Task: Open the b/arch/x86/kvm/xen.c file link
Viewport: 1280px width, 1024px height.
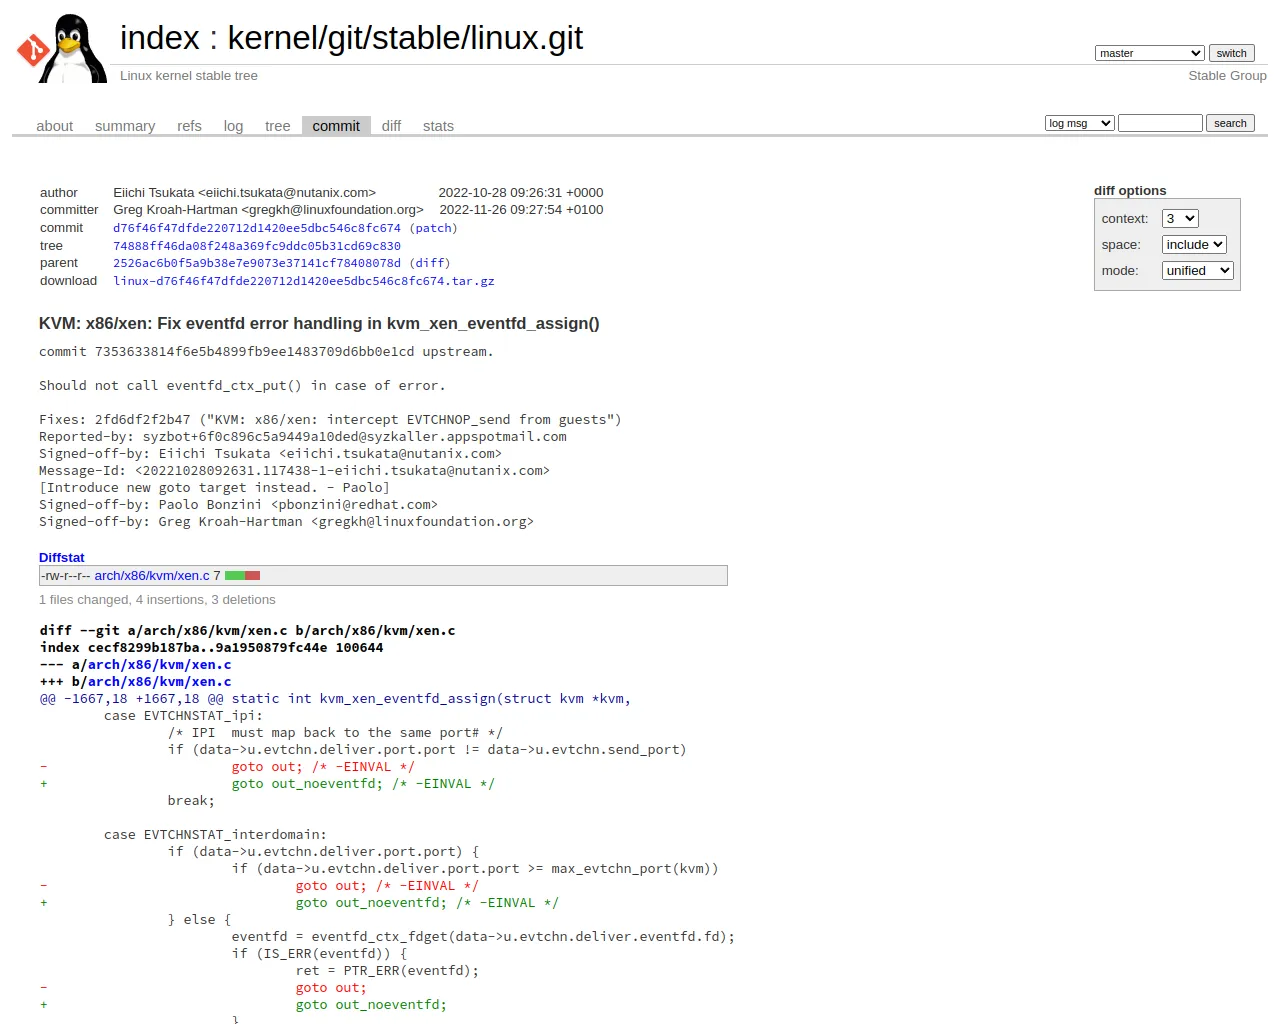Action: (159, 682)
